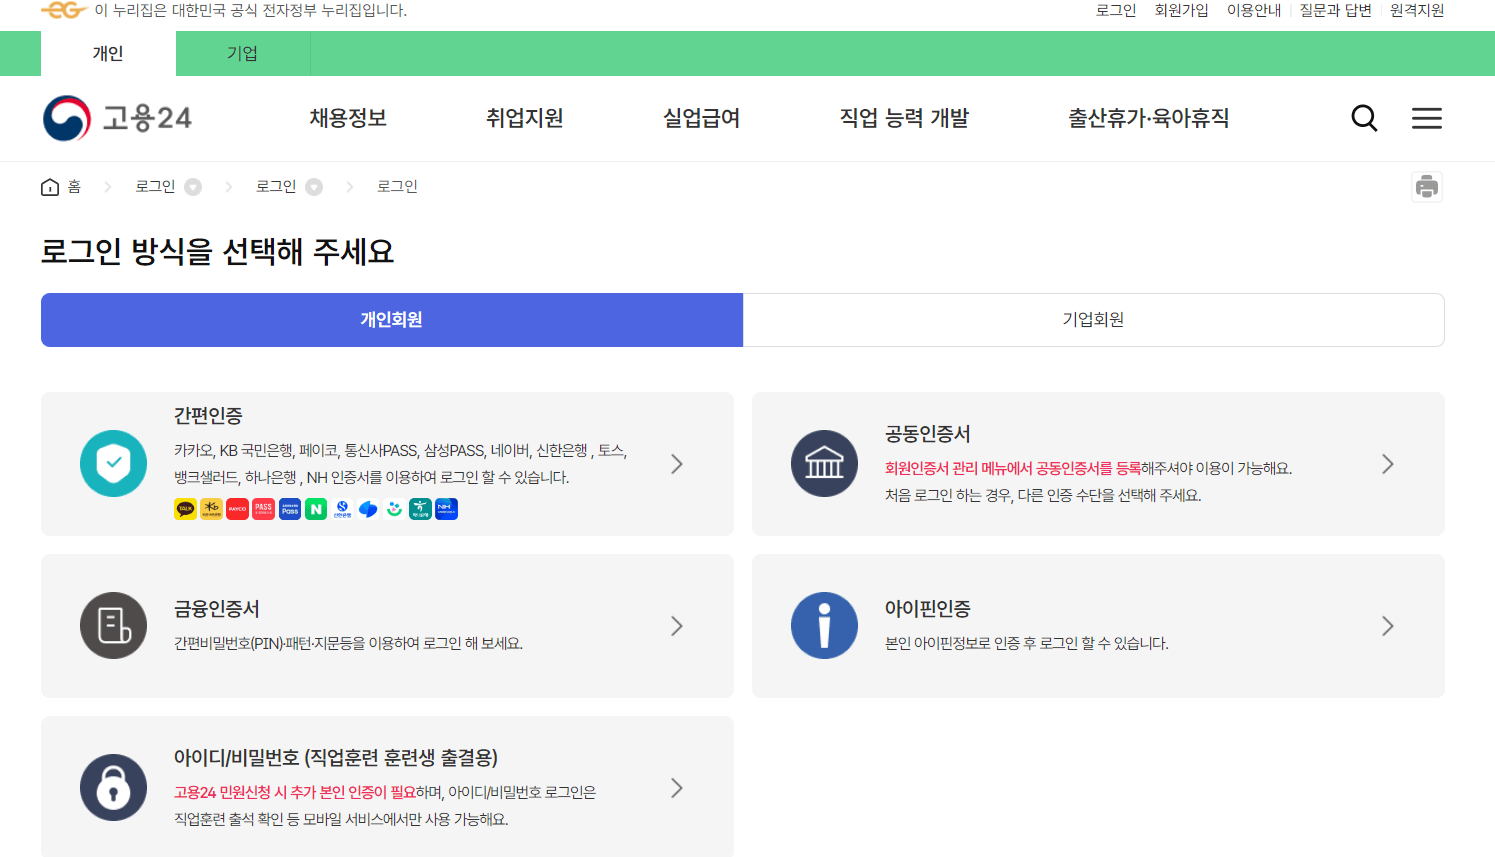Select the KakaoTalk login icon

[184, 509]
